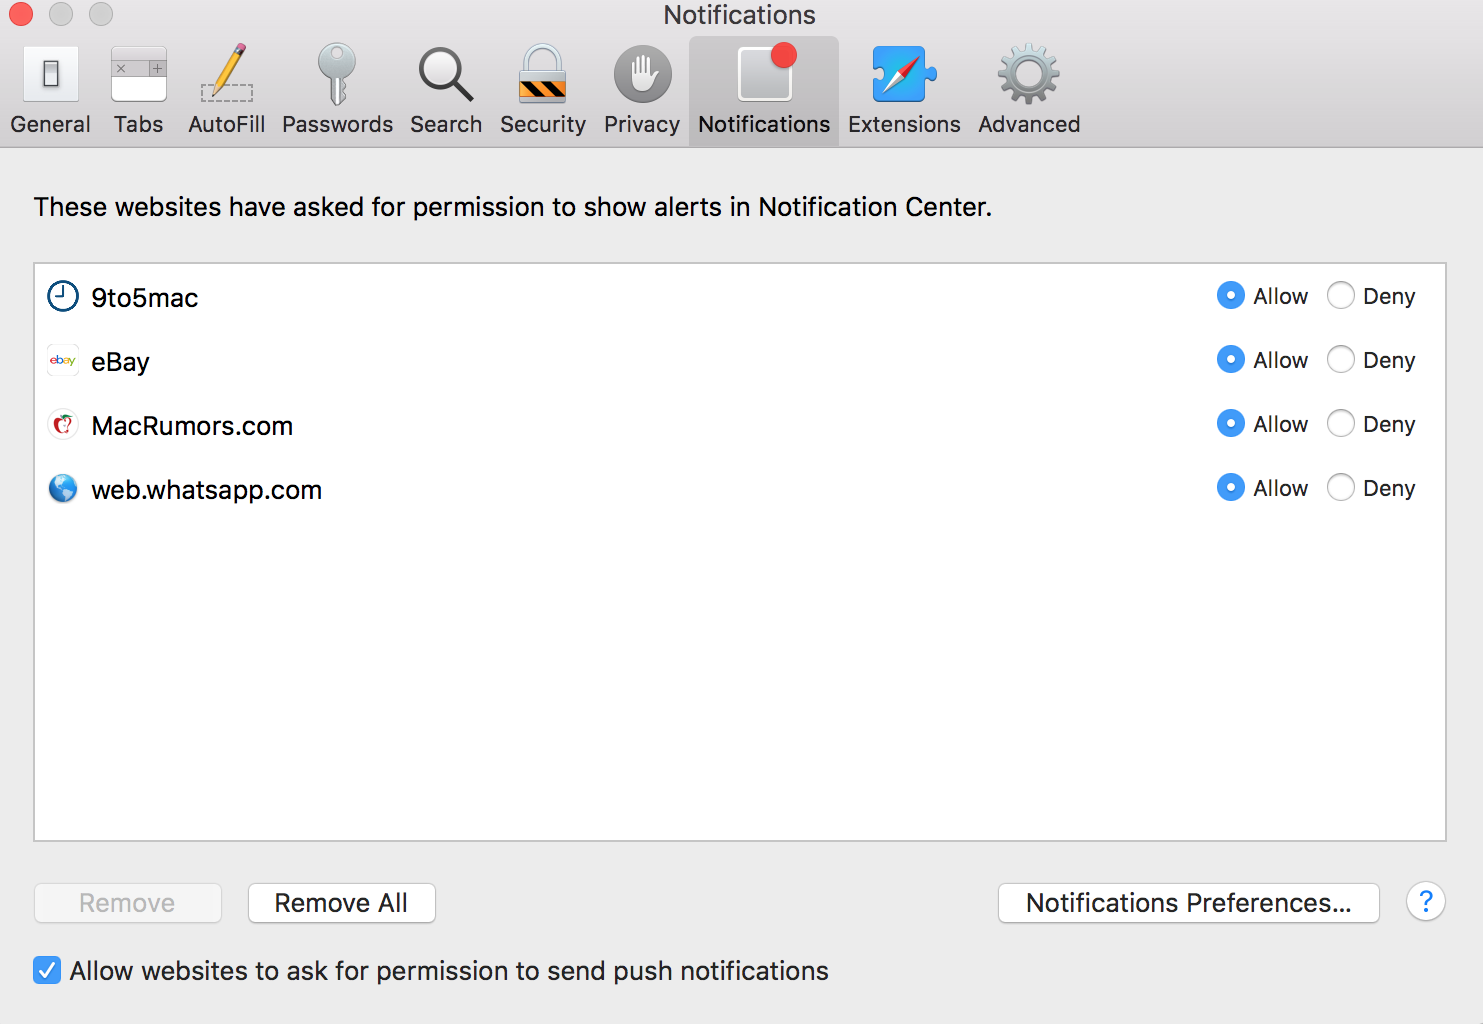
Task: Open help with the question mark button
Action: [1425, 902]
